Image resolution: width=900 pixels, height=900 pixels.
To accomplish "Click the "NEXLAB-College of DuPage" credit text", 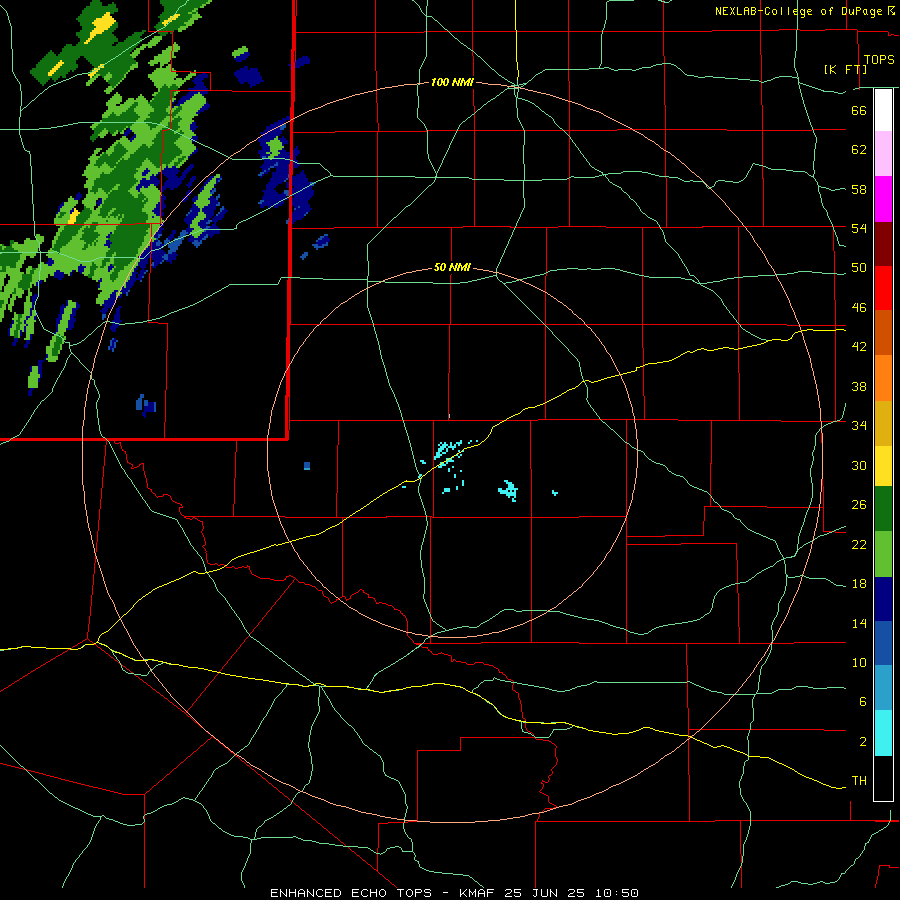I will tap(800, 11).
